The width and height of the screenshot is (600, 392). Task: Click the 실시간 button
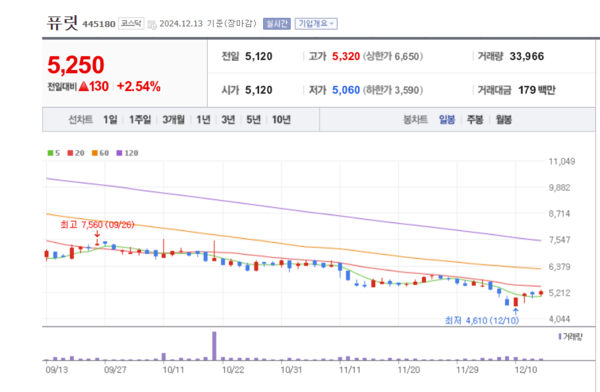[277, 24]
